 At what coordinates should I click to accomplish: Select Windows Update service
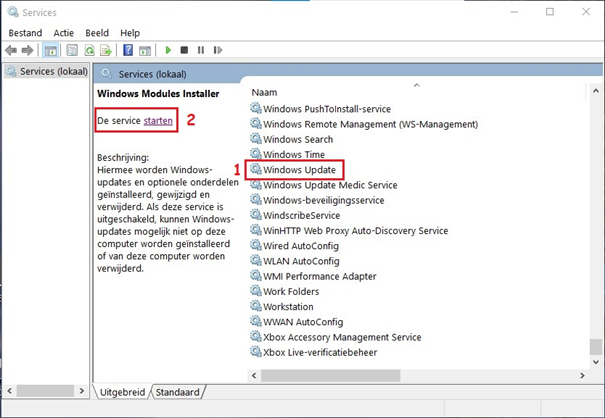click(x=294, y=169)
